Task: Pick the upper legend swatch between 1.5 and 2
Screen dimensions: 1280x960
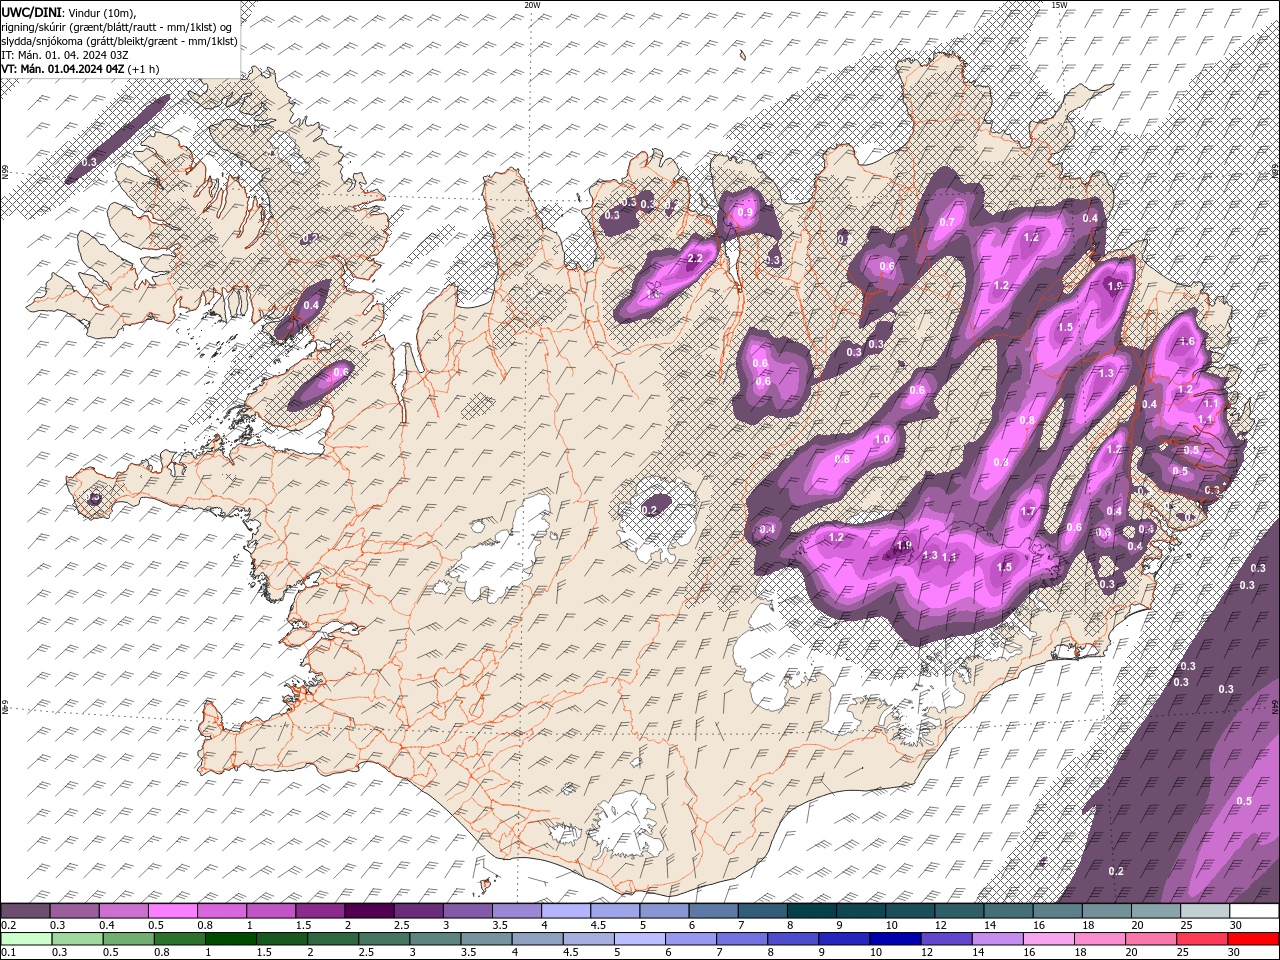Action: (320, 911)
